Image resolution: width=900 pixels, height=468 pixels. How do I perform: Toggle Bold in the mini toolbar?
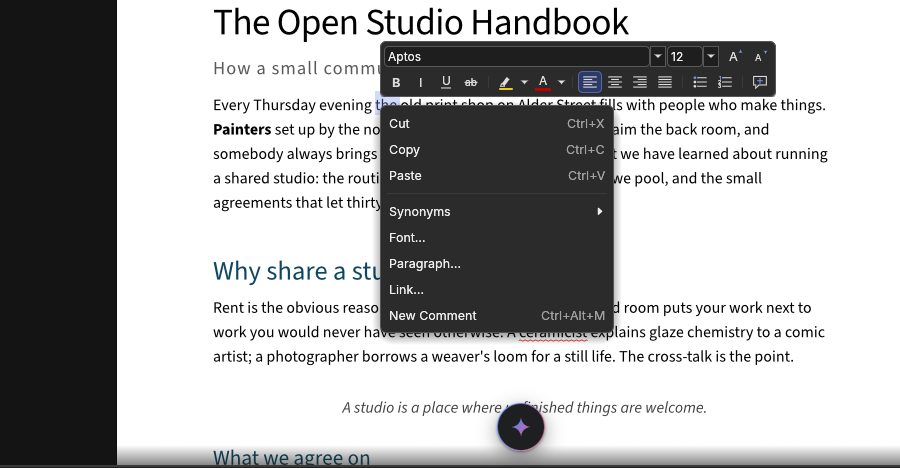pos(396,83)
